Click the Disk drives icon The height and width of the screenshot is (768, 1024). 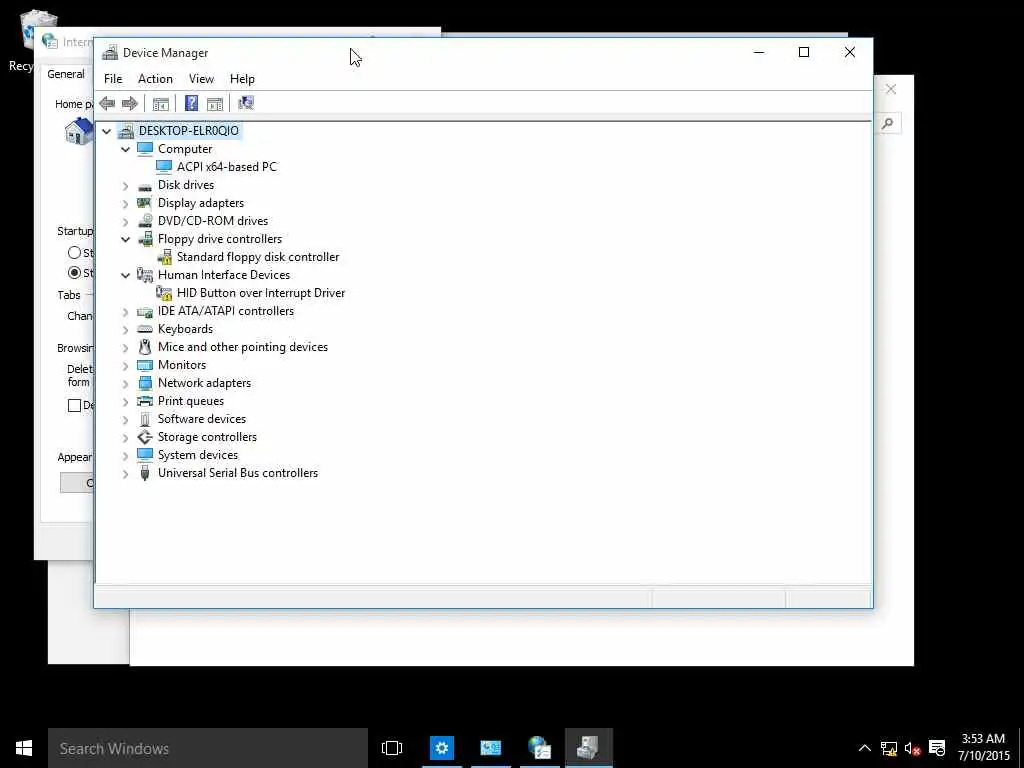click(145, 187)
